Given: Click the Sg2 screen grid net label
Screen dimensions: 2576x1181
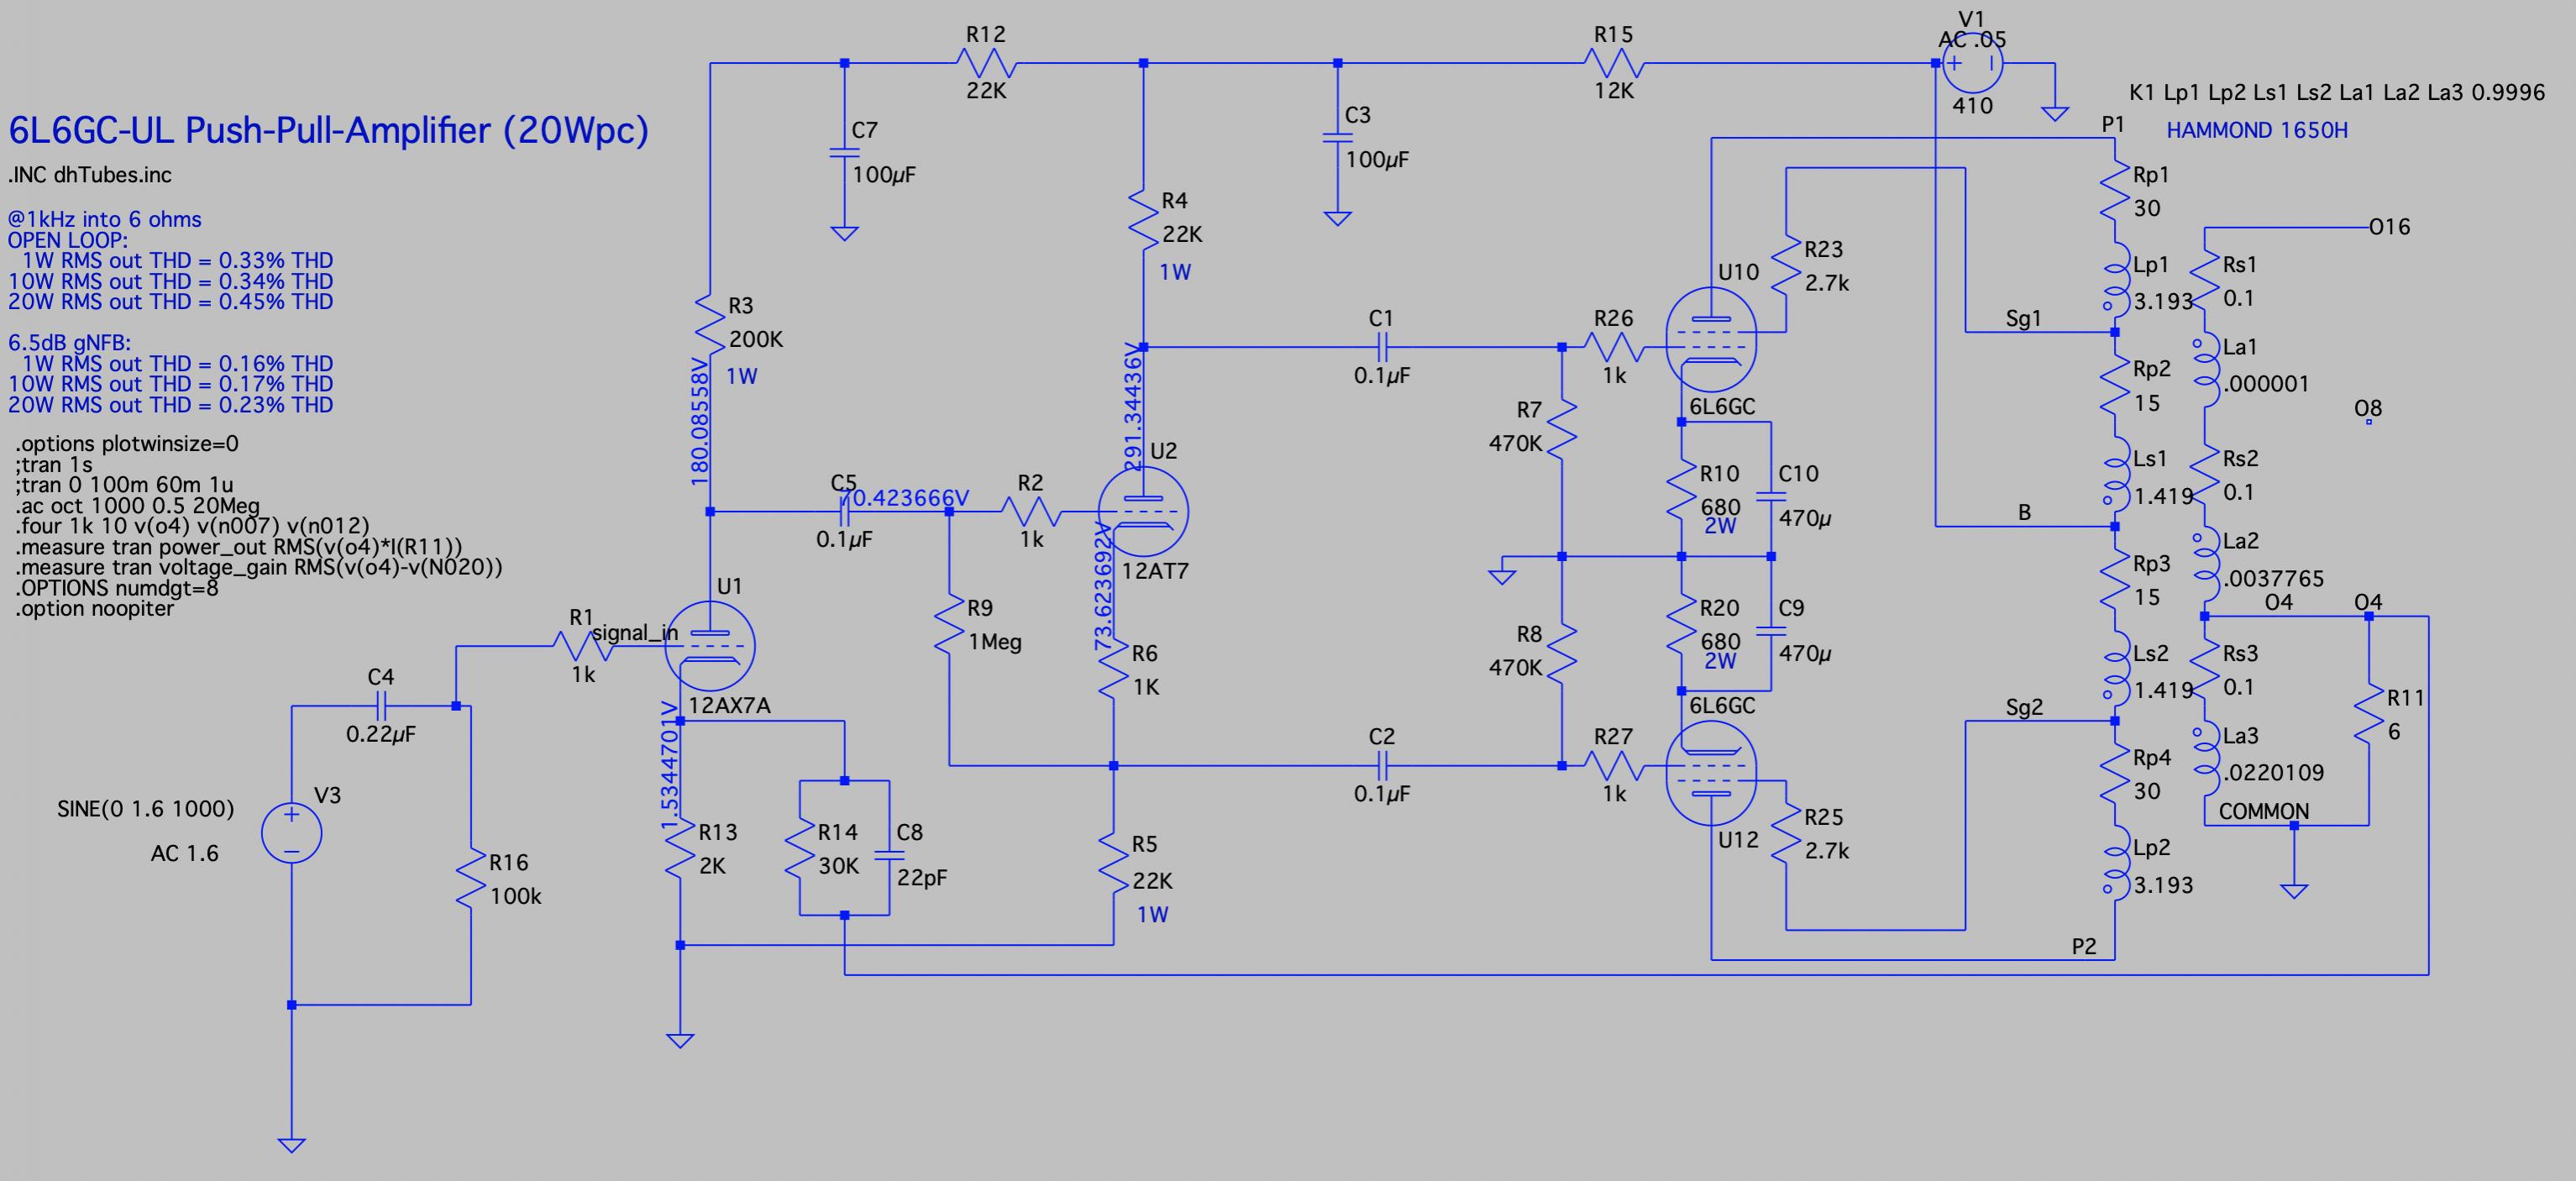Looking at the screenshot, I should click(x=2024, y=708).
